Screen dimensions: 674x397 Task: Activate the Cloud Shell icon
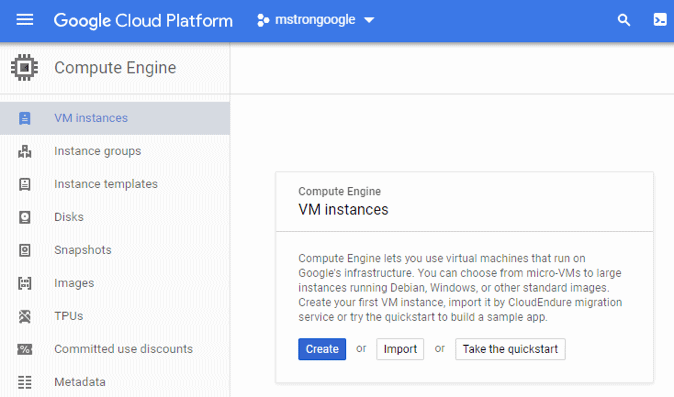point(660,20)
